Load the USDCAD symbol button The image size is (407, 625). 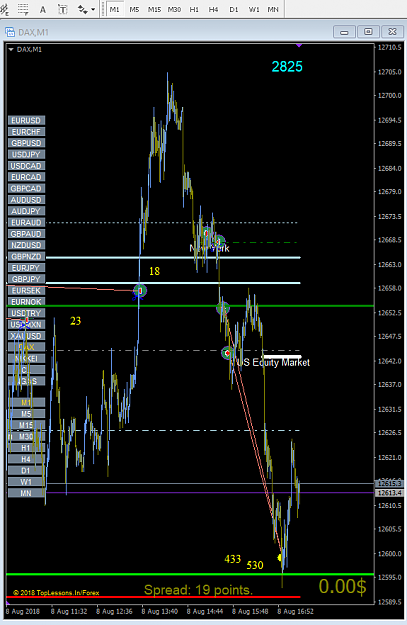[26, 166]
